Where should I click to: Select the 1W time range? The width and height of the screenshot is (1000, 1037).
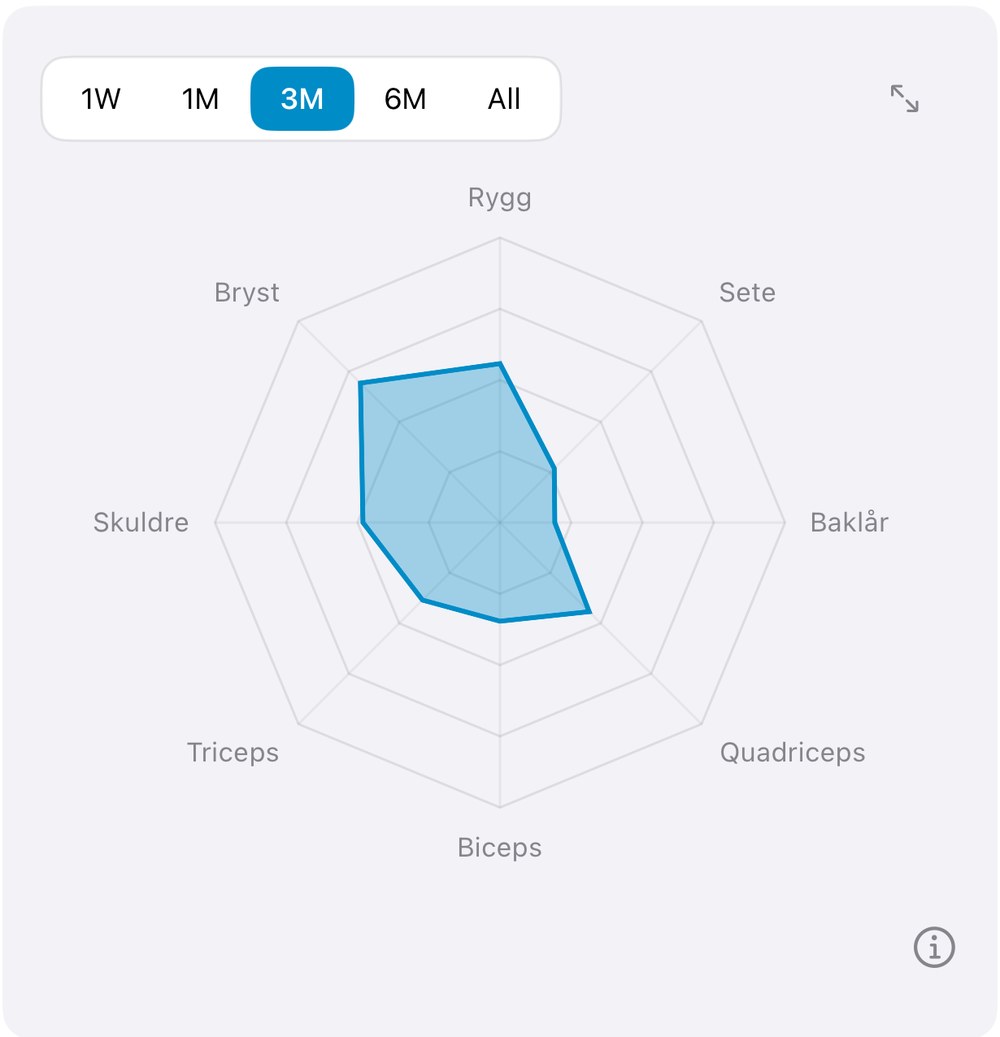101,99
